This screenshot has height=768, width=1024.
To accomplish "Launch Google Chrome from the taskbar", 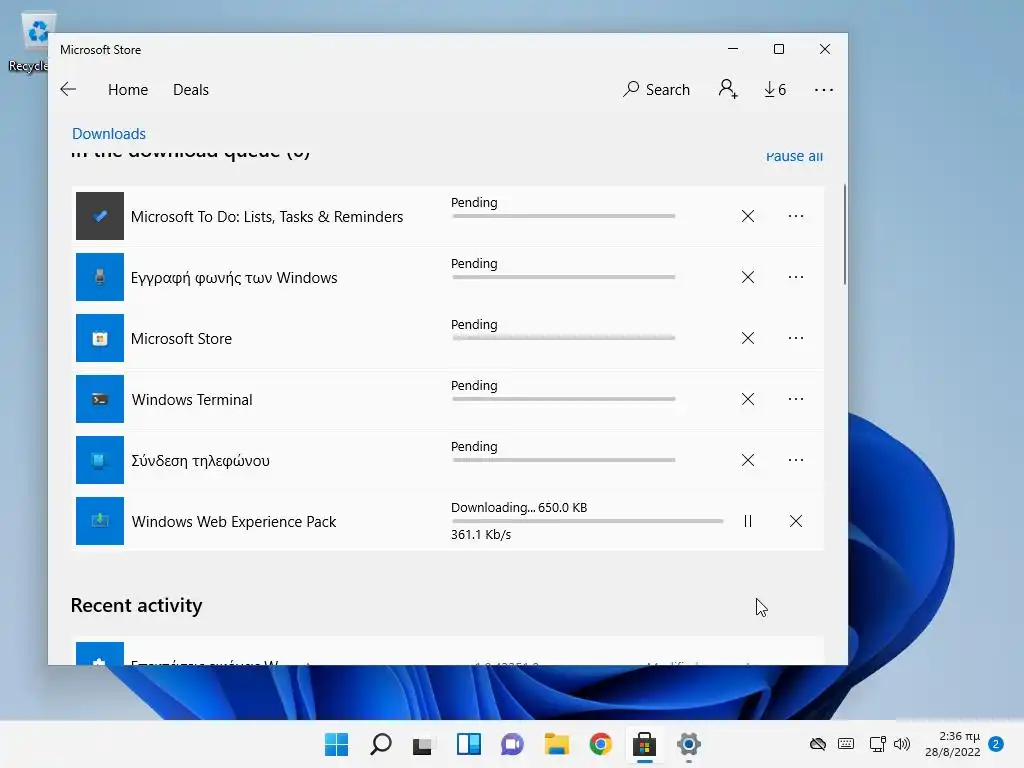I will [x=601, y=744].
